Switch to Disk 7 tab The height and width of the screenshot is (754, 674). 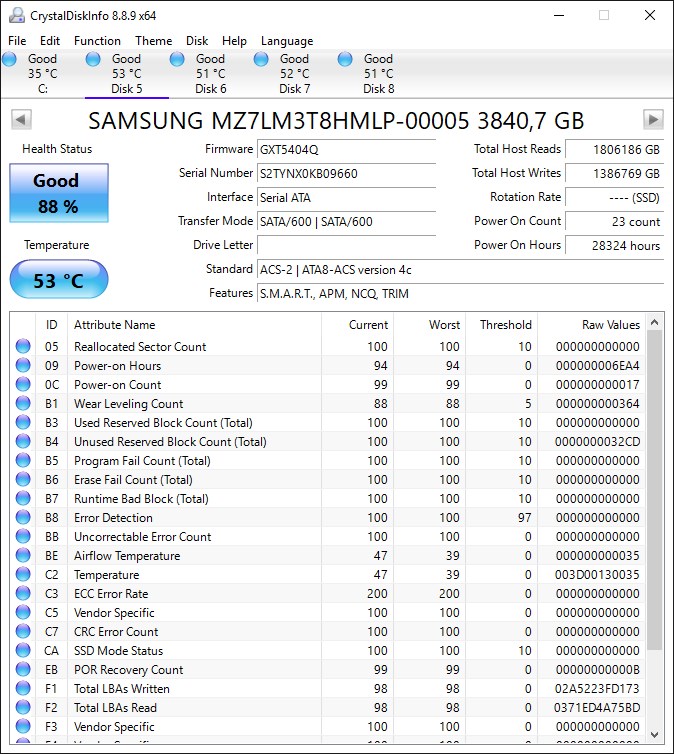click(295, 74)
